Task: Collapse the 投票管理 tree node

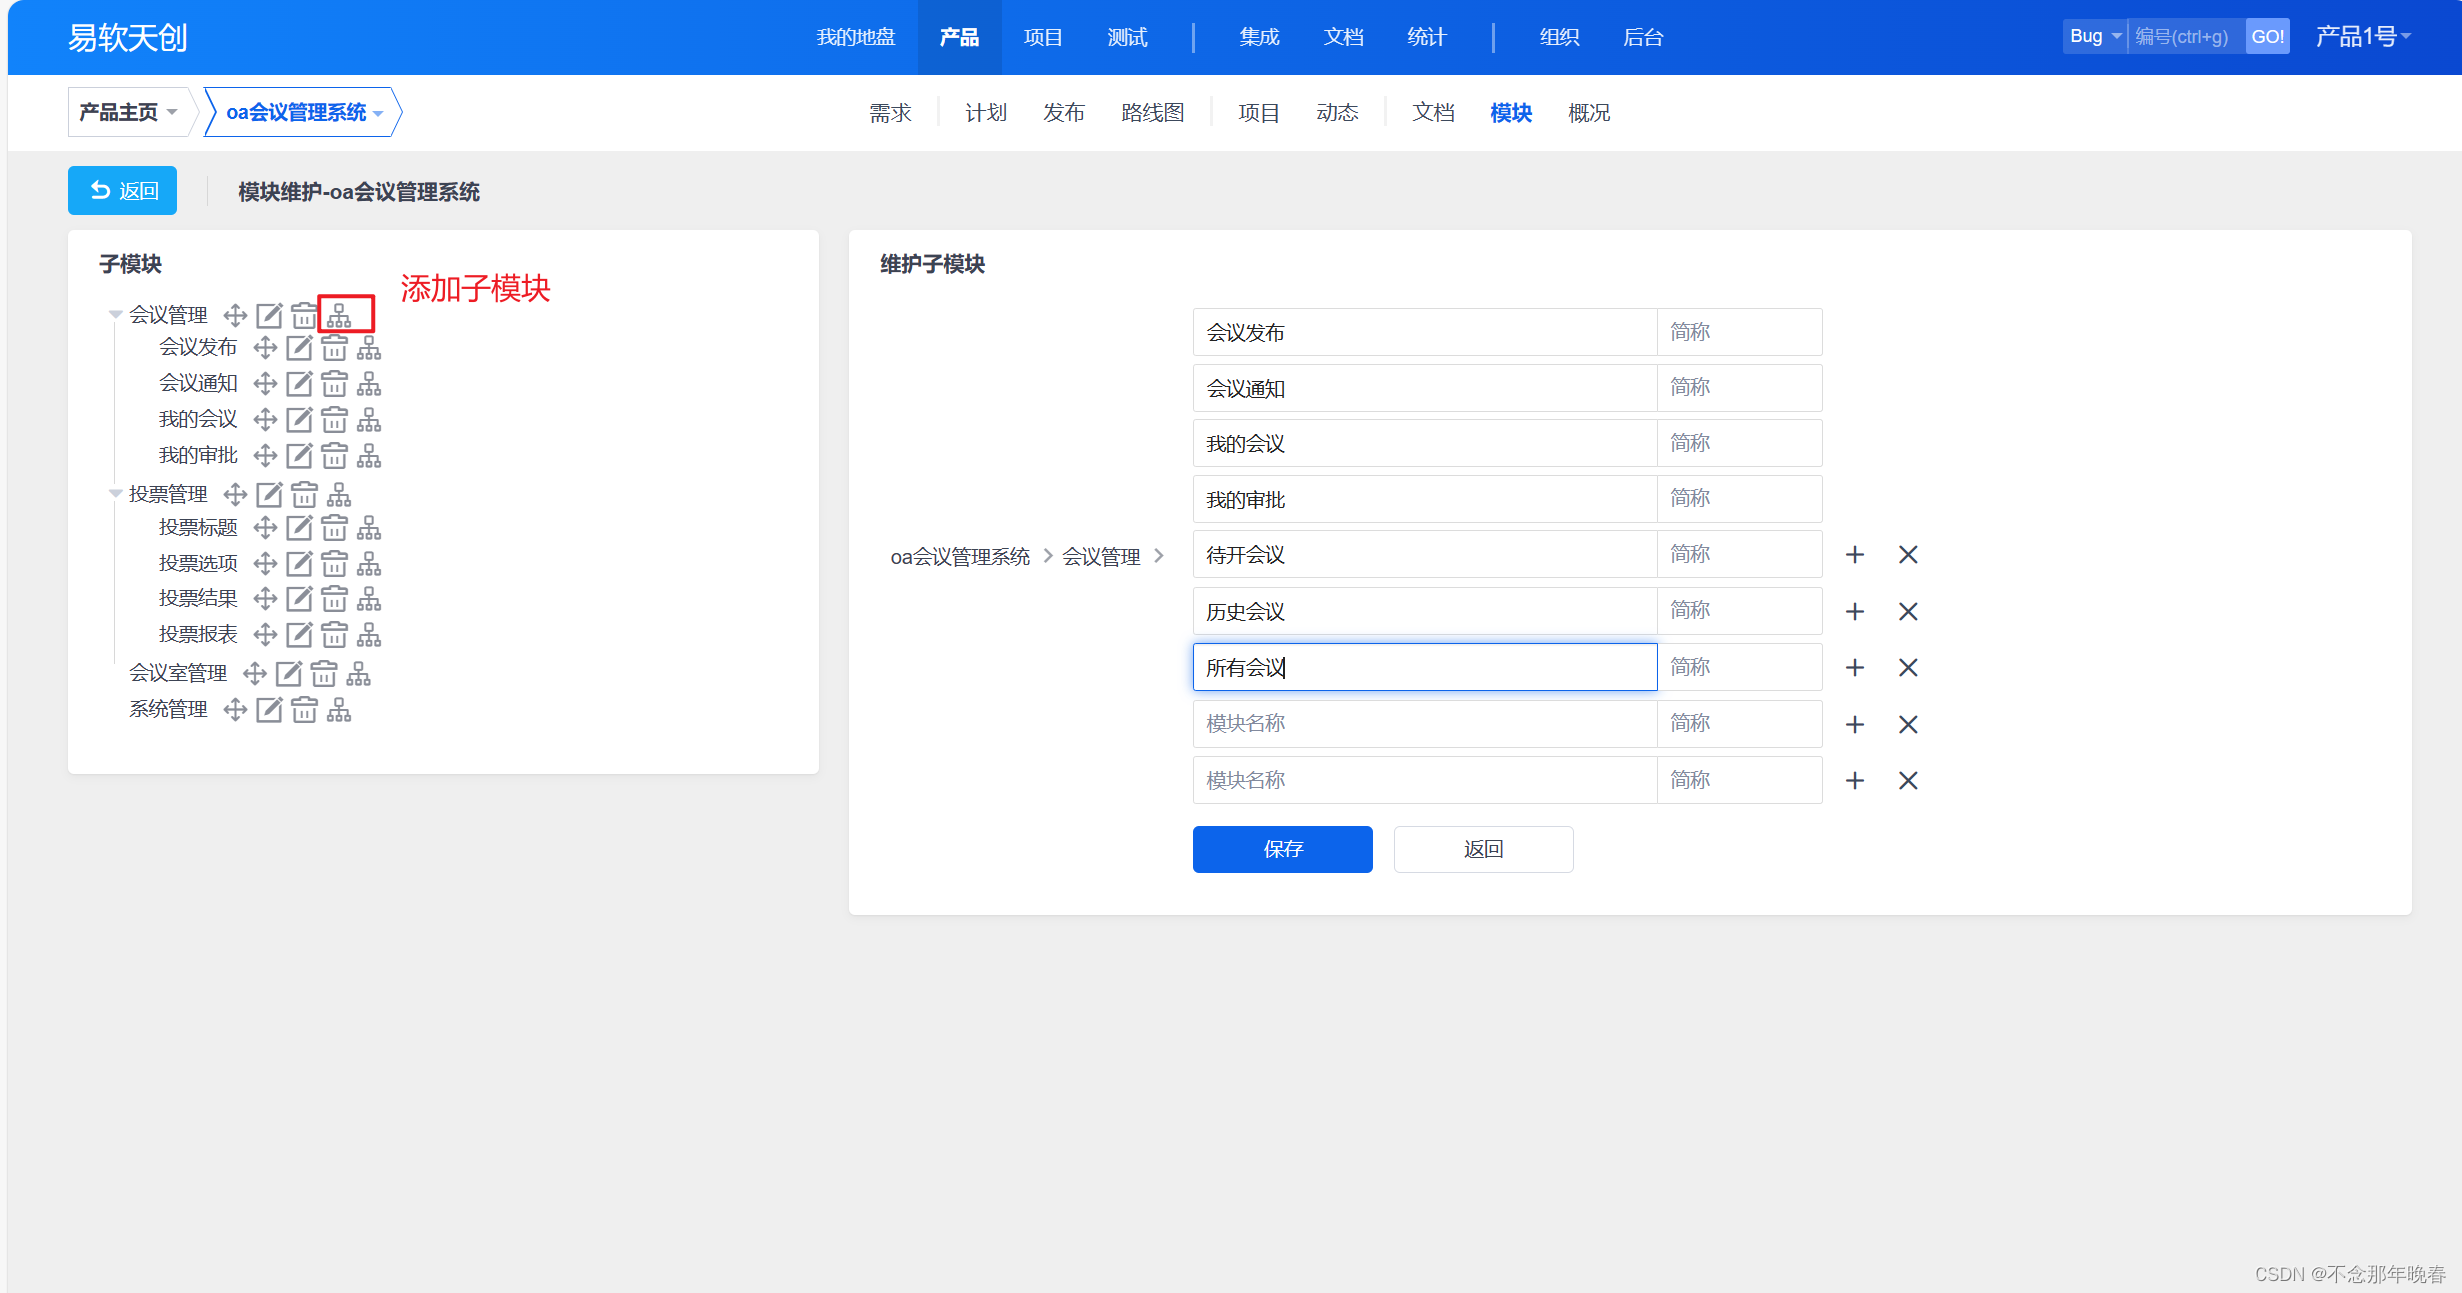Action: pos(115,494)
